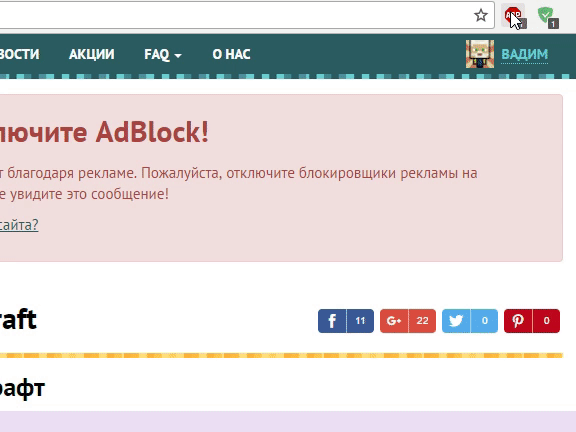This screenshot has width=576, height=432.
Task: Pin the page with the Pinterest icon
Action: [518, 321]
